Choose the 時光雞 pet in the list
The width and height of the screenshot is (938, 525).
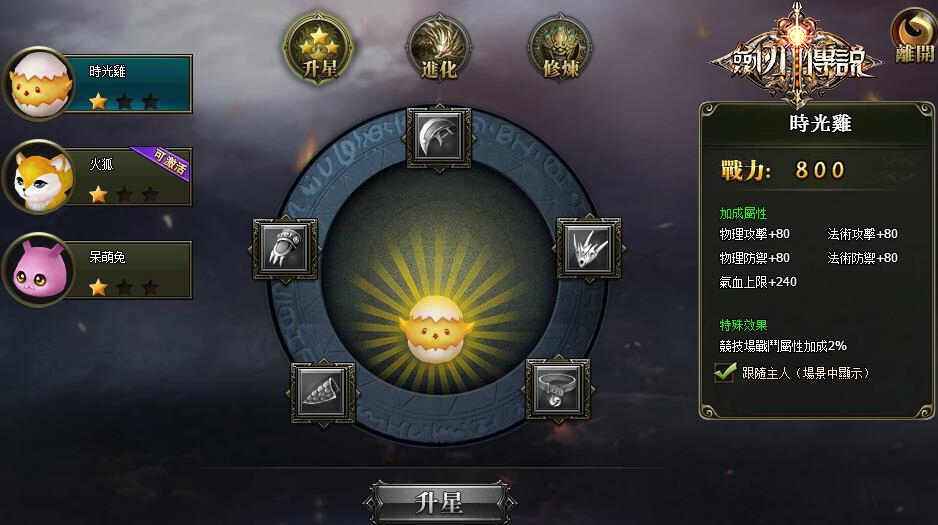tap(99, 84)
